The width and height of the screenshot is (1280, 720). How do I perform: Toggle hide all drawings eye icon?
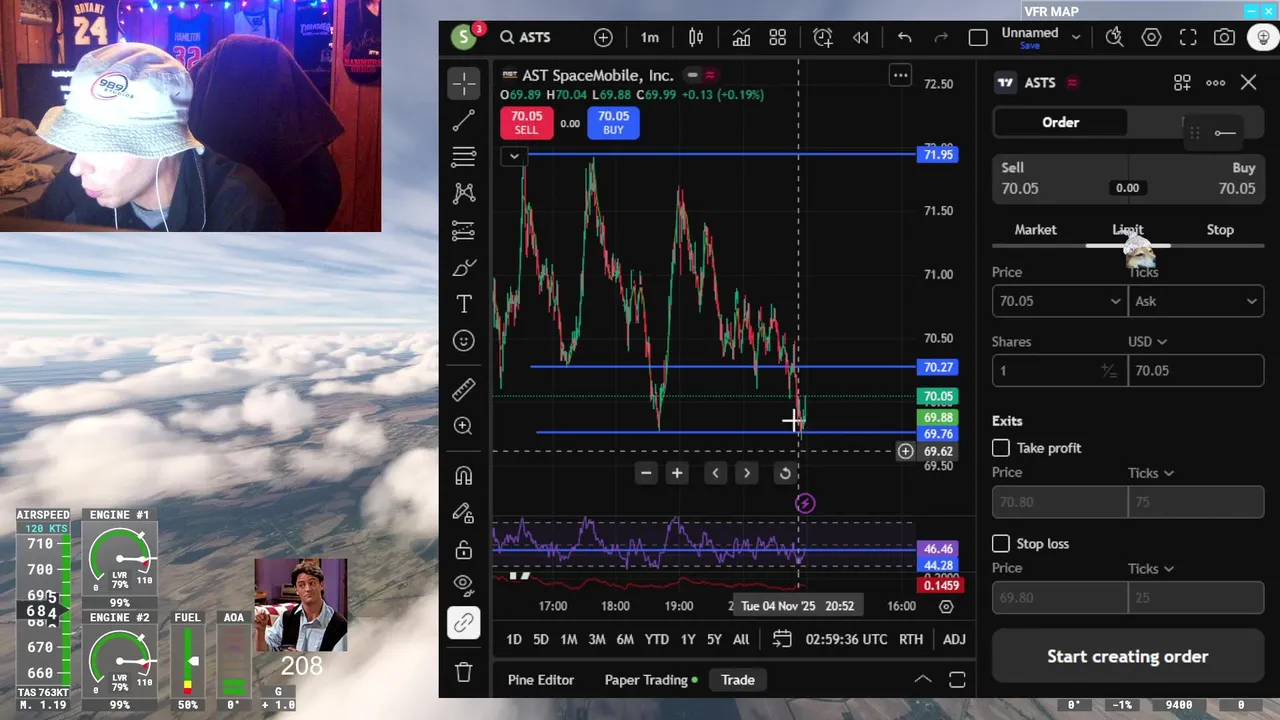(x=464, y=583)
